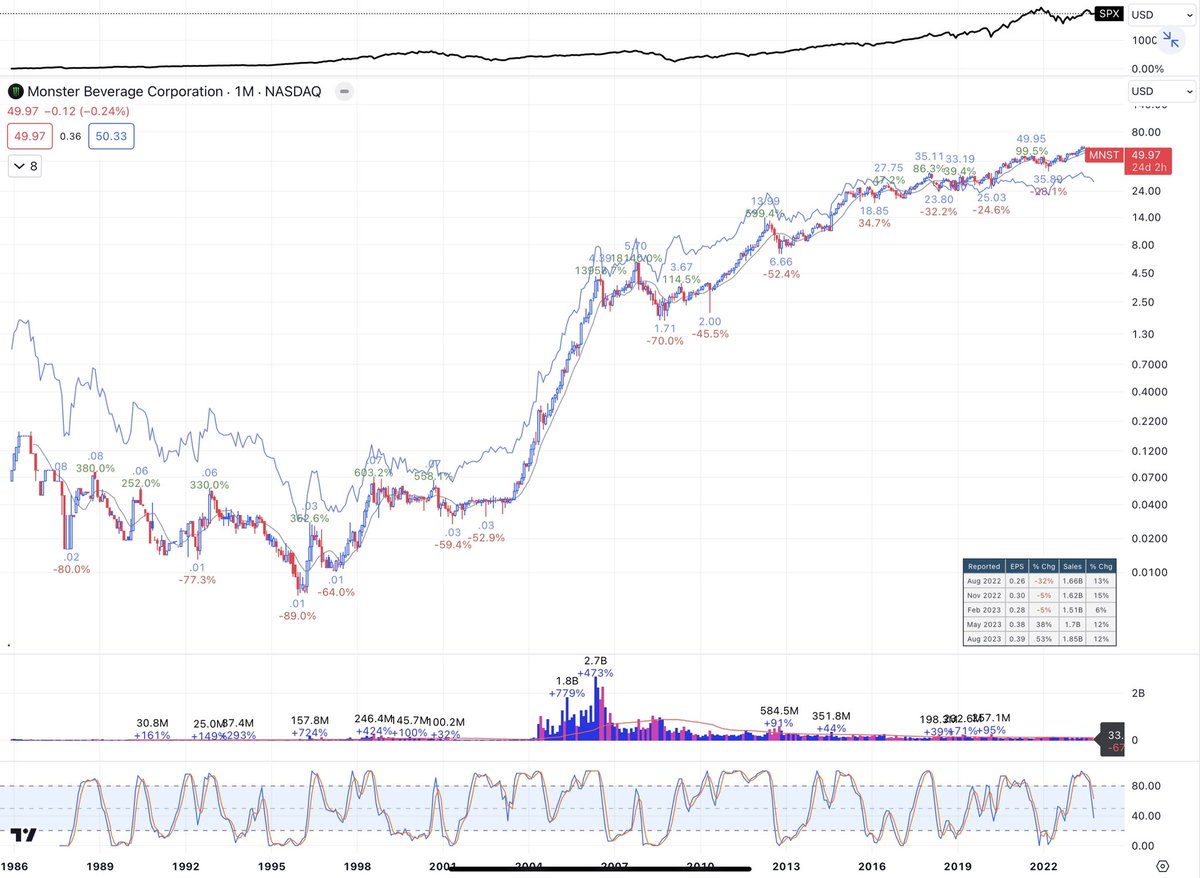Open chart settings gear icon
1200x878 pixels.
tap(1163, 866)
